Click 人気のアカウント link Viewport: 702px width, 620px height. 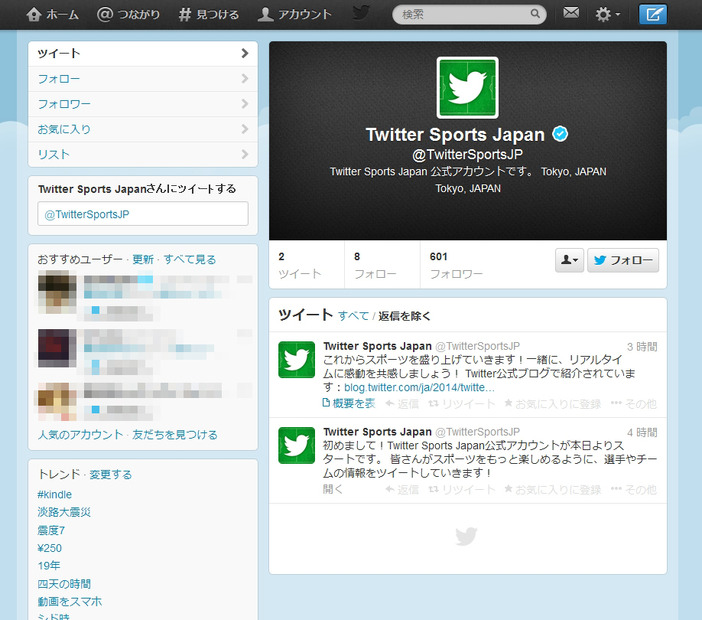tap(80, 435)
